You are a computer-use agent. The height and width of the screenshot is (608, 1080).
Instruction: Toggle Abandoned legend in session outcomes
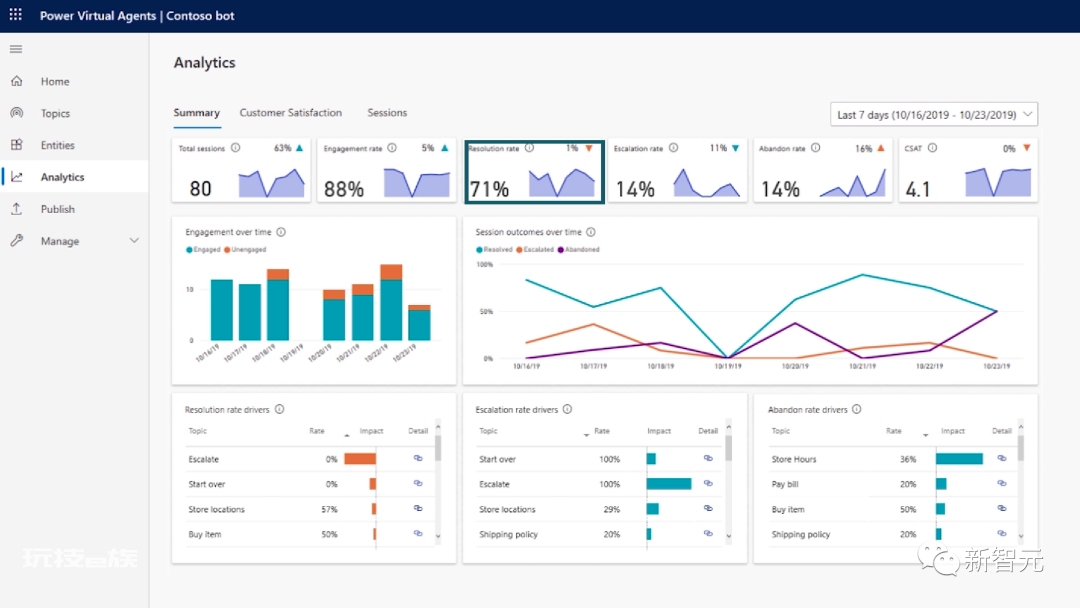(x=579, y=249)
